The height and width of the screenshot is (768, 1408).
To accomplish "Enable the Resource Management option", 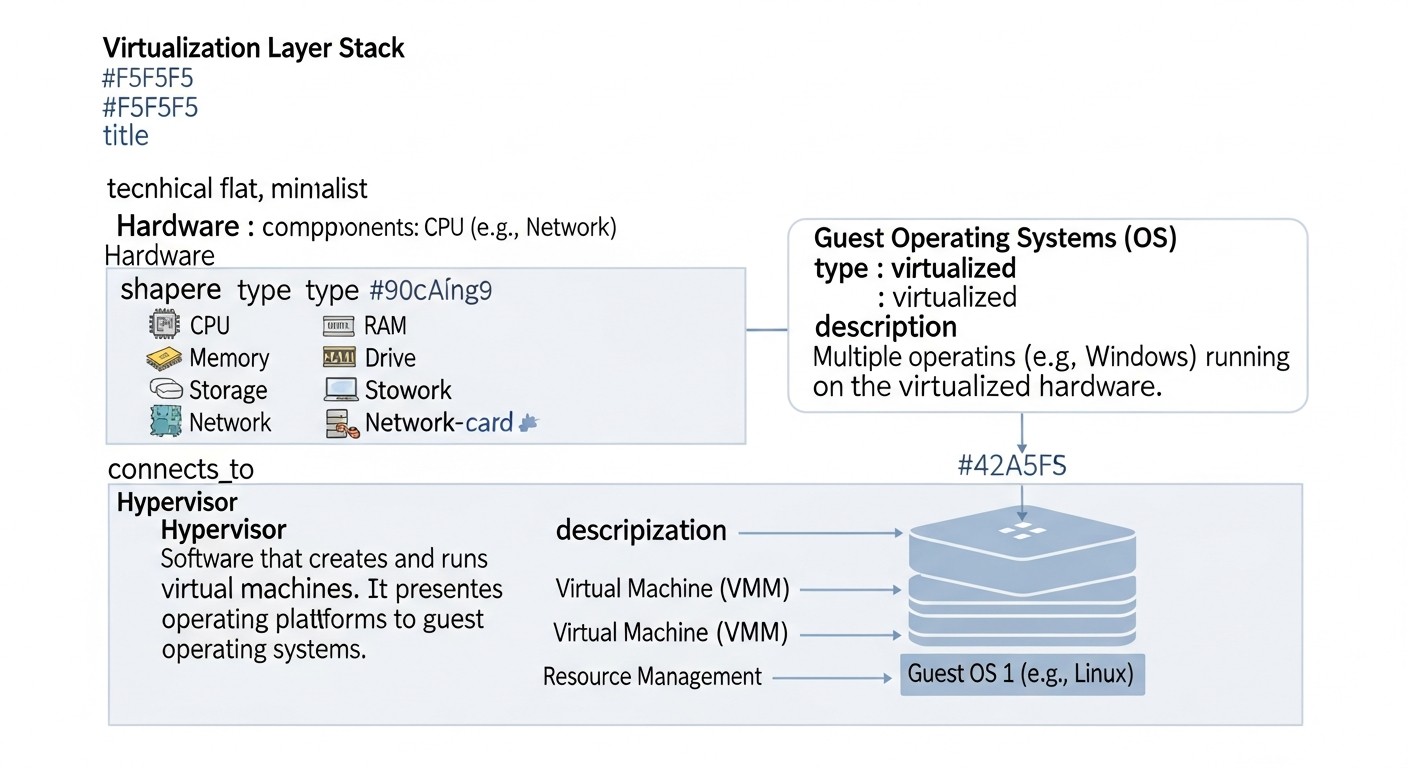I will pyautogui.click(x=651, y=676).
